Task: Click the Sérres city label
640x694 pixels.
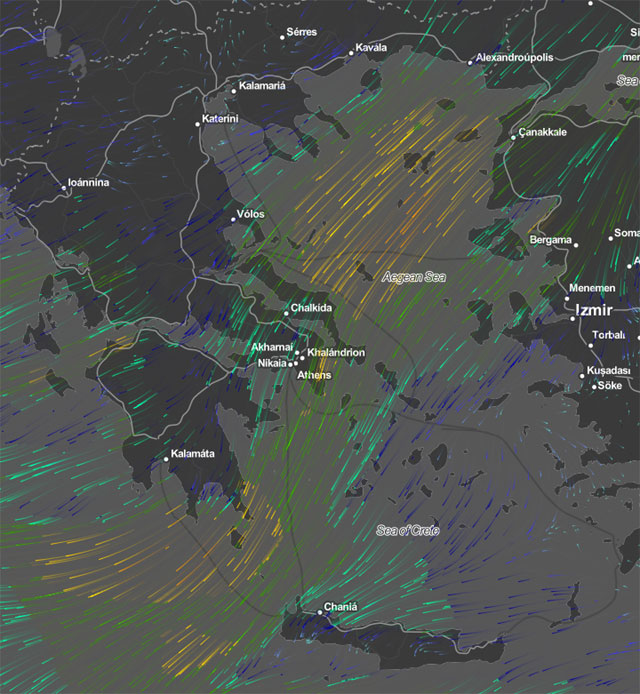Action: [301, 32]
